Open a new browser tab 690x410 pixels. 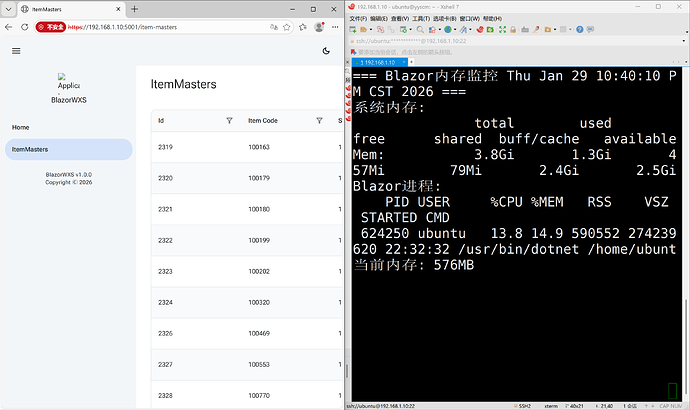[x=135, y=8]
